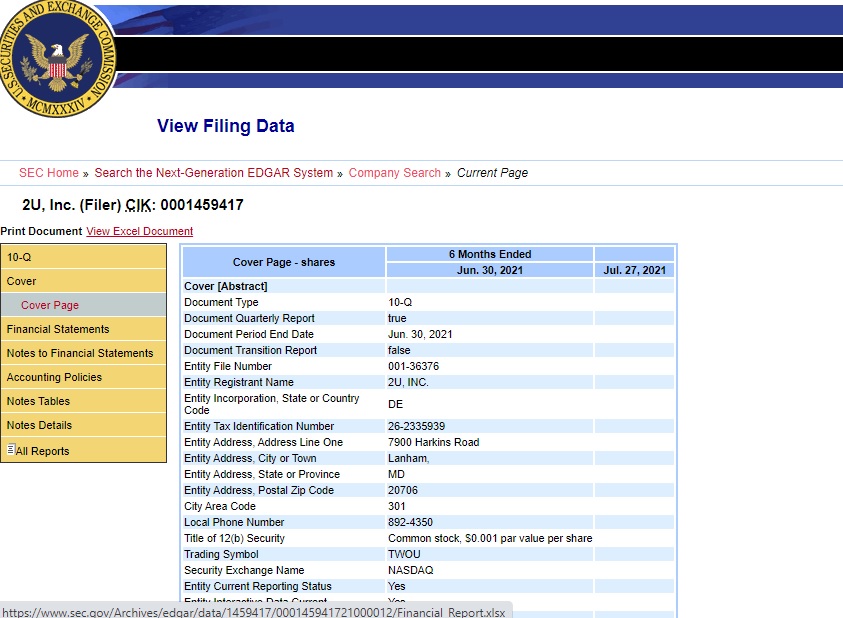Select the 10-Q menu item
This screenshot has height=618, width=843.
pos(83,257)
